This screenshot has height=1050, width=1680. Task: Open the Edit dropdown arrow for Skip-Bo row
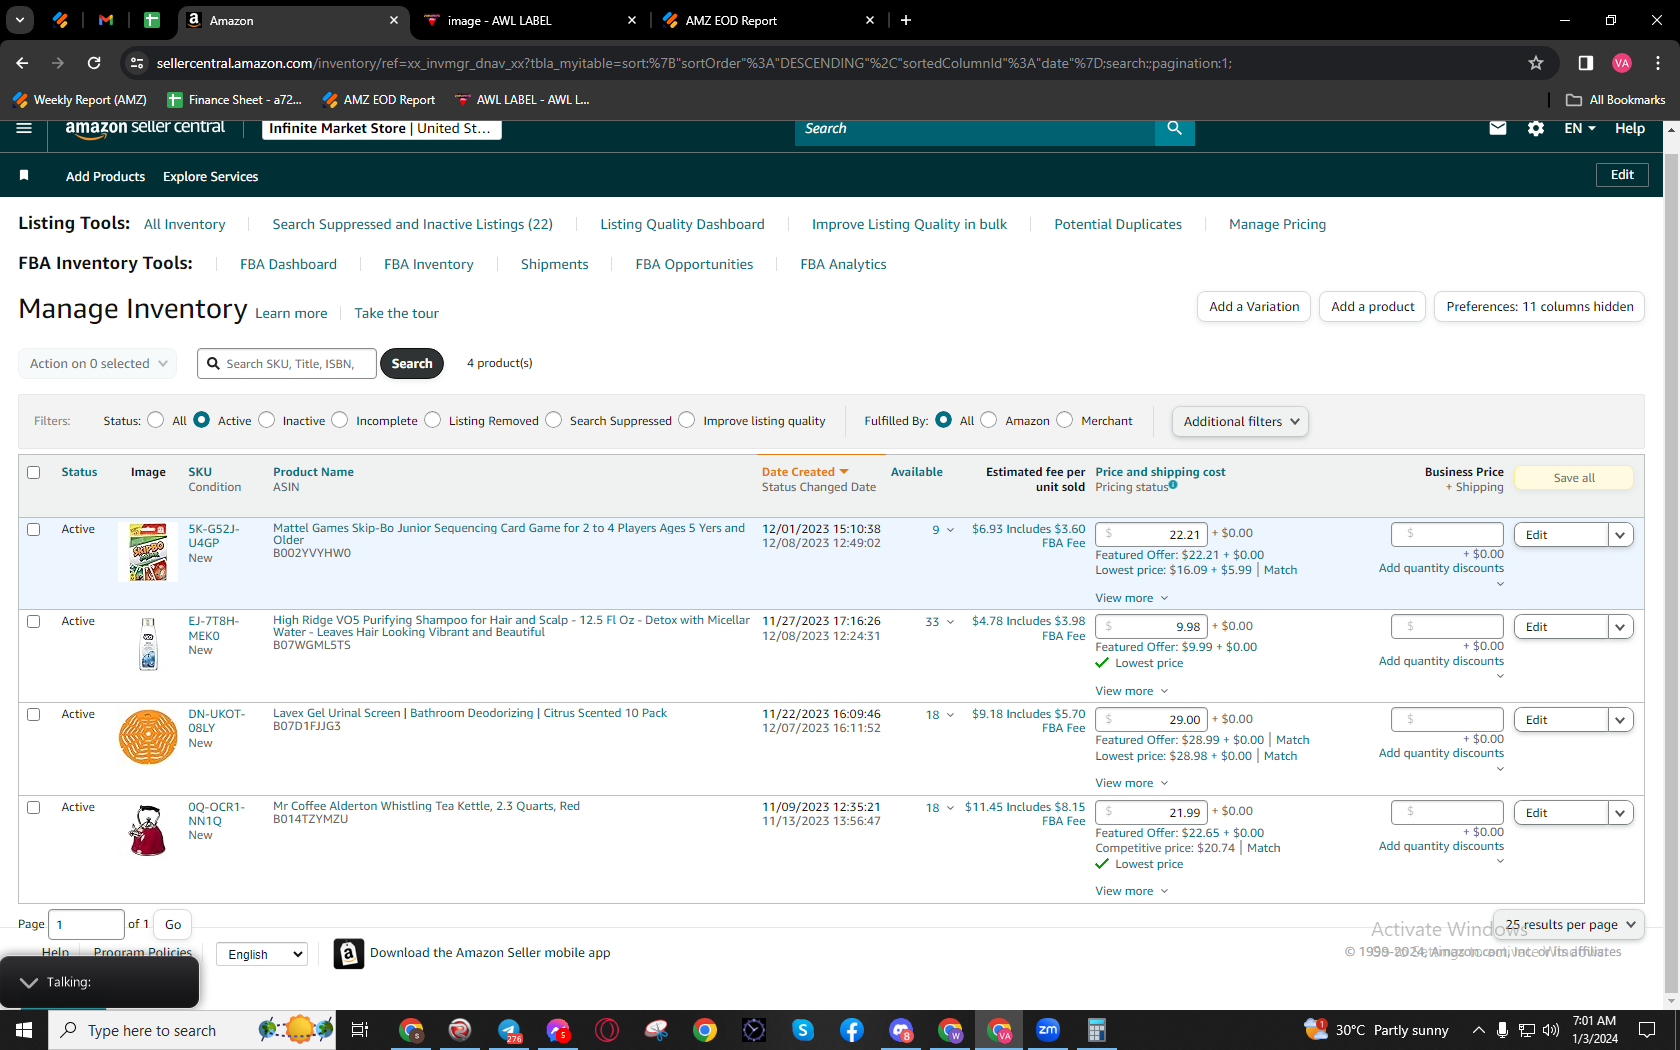click(x=1621, y=535)
